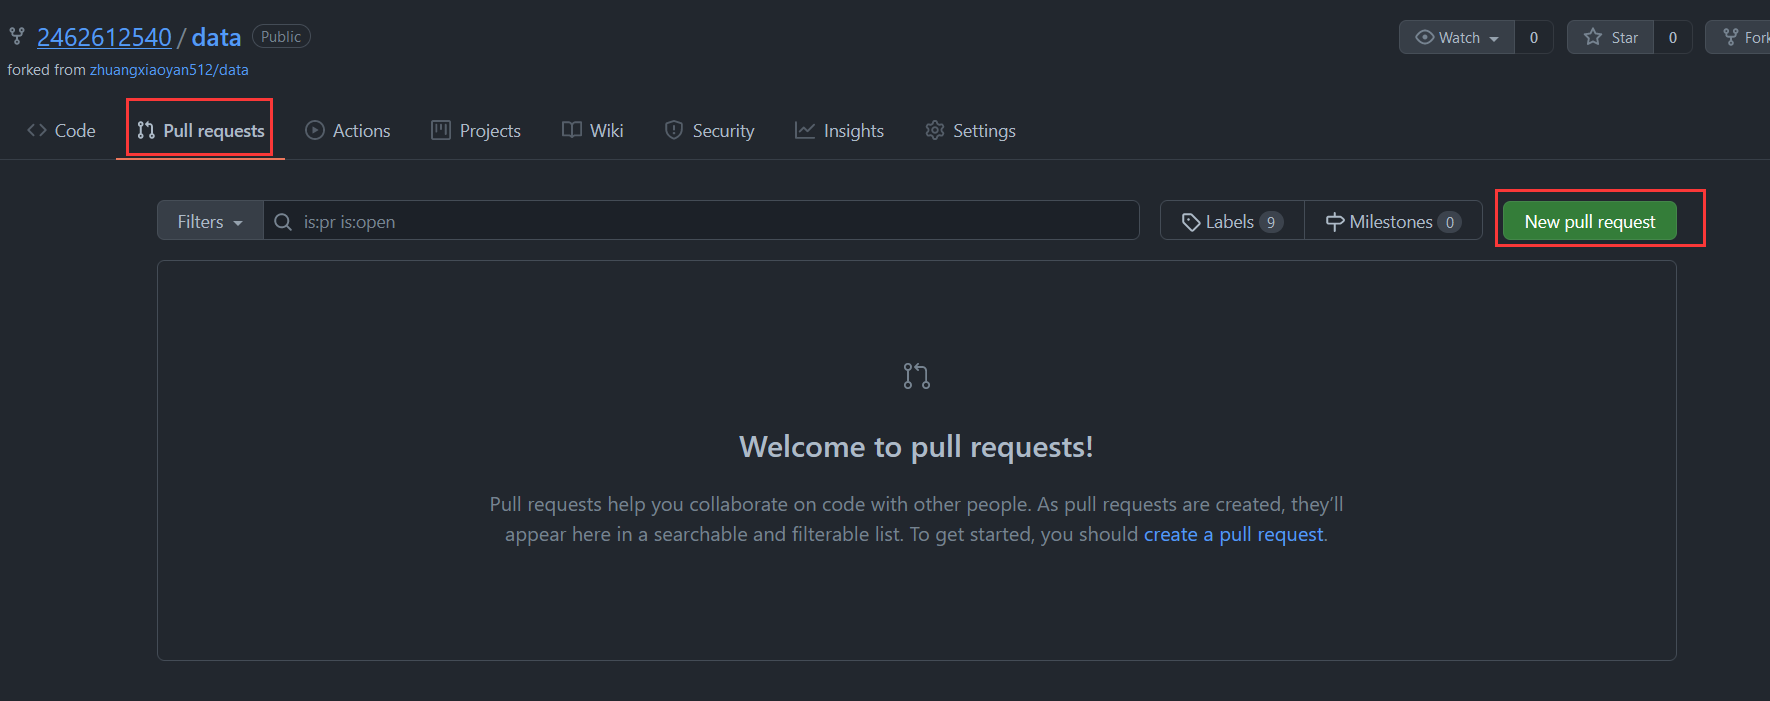This screenshot has width=1770, height=701.
Task: Click the Labels count badge showing 9
Action: tap(1271, 222)
